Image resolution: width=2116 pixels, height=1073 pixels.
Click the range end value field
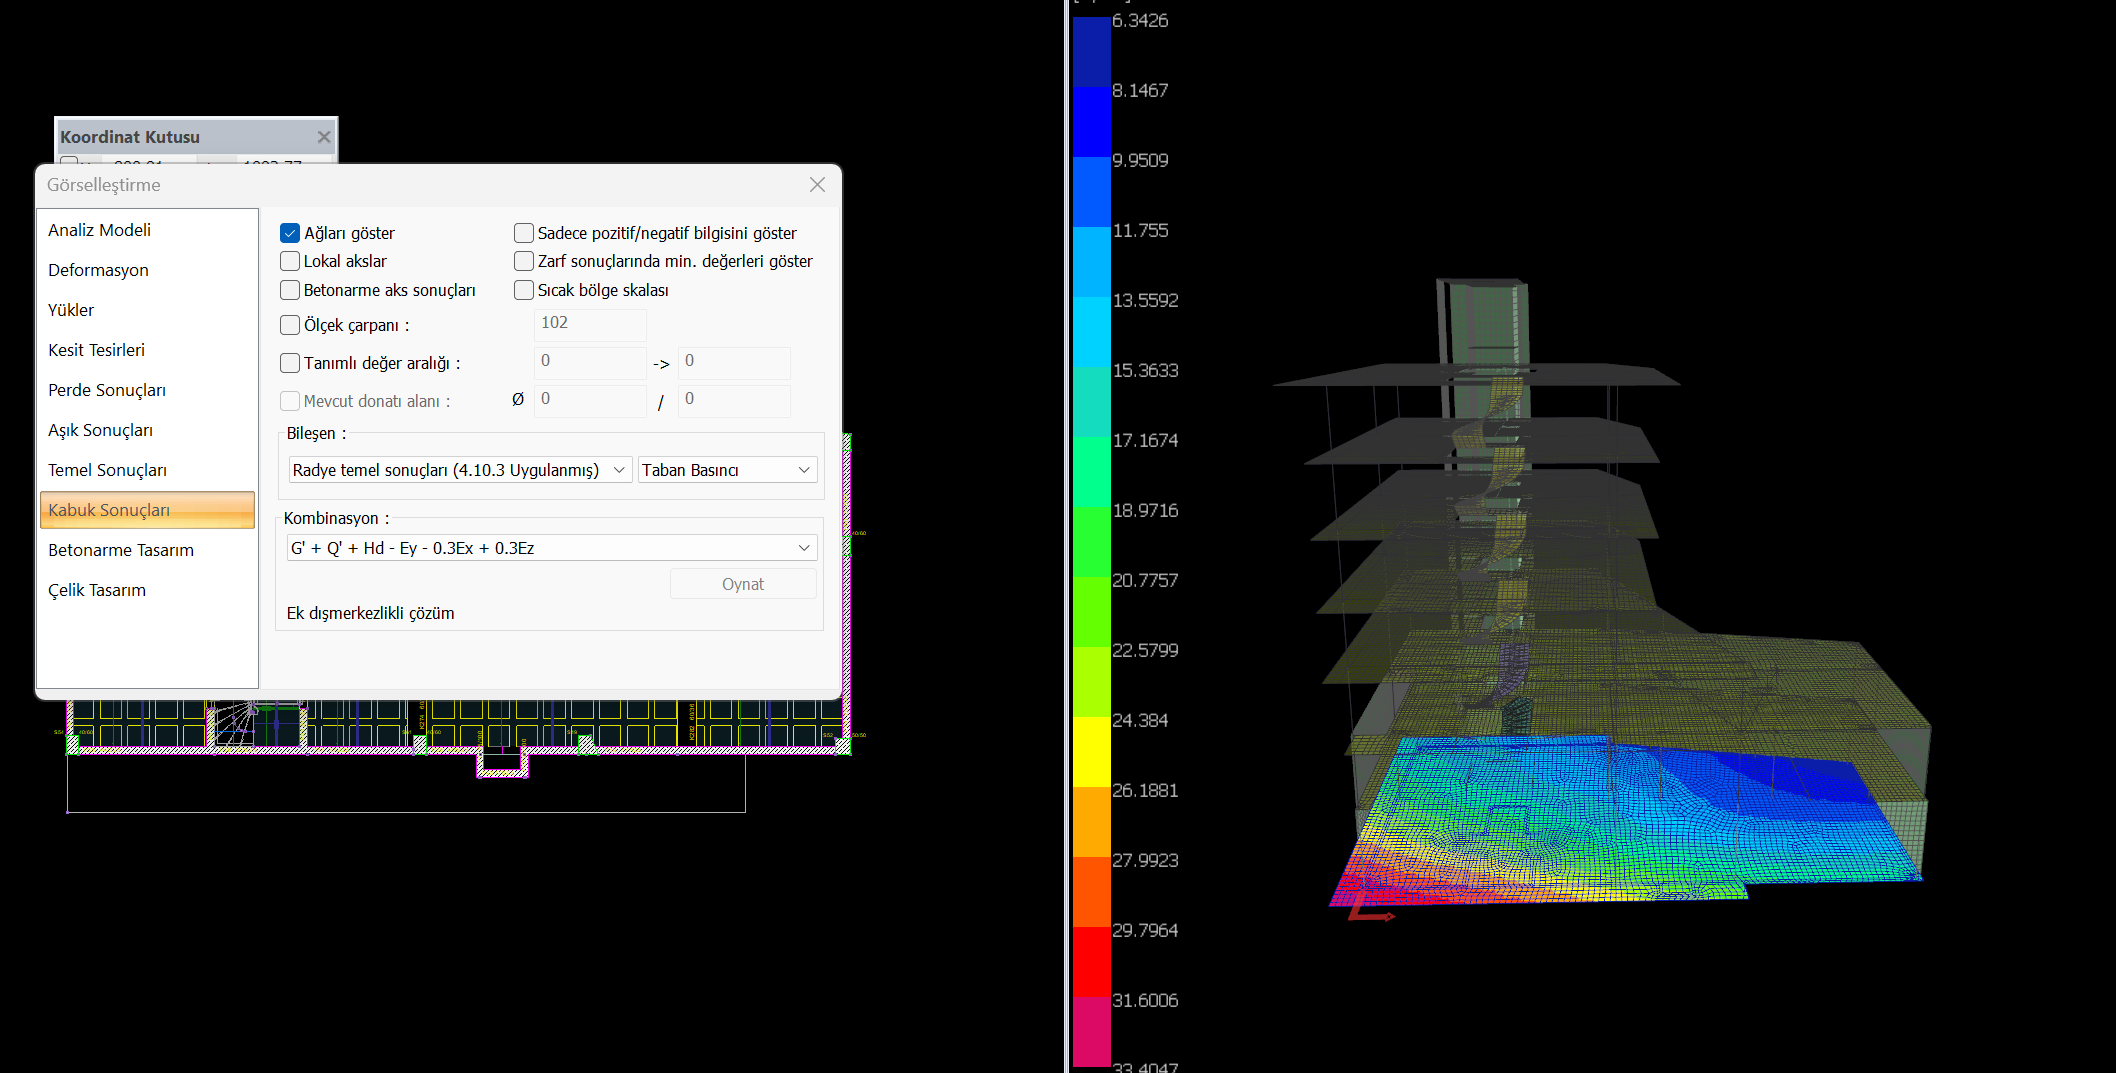click(x=734, y=361)
